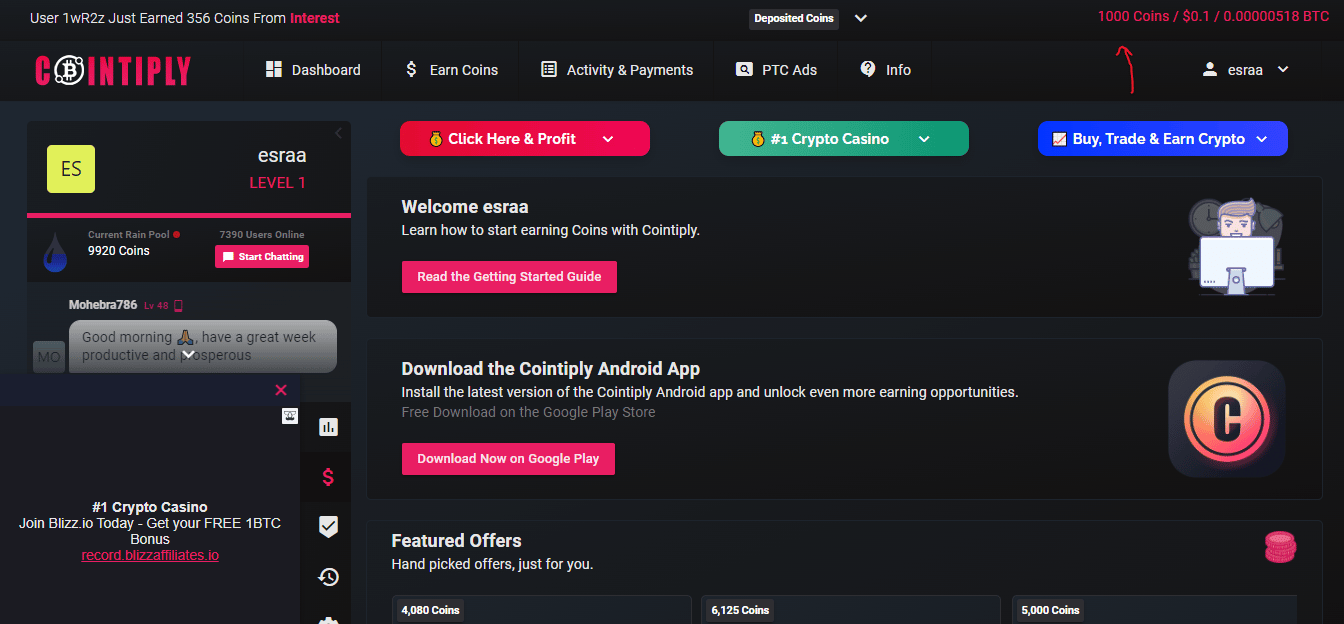Open the record.blizzaffiliates.io link
Viewport: 1344px width, 624px height.
150,555
